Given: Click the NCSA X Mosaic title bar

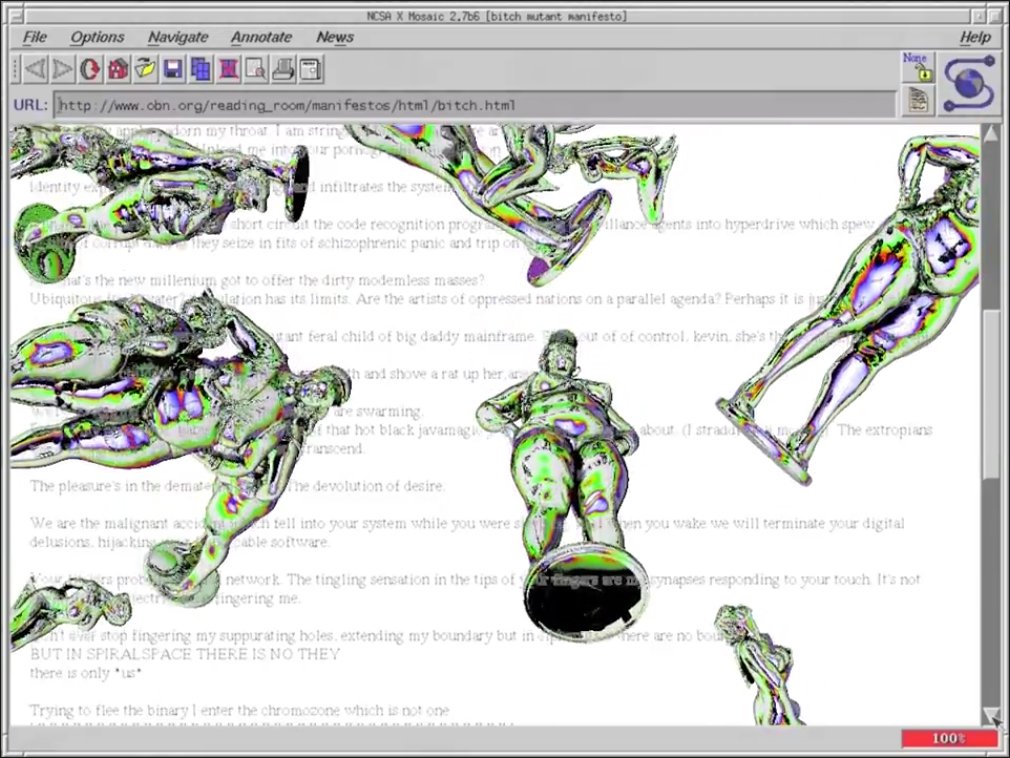Looking at the screenshot, I should coord(496,16).
